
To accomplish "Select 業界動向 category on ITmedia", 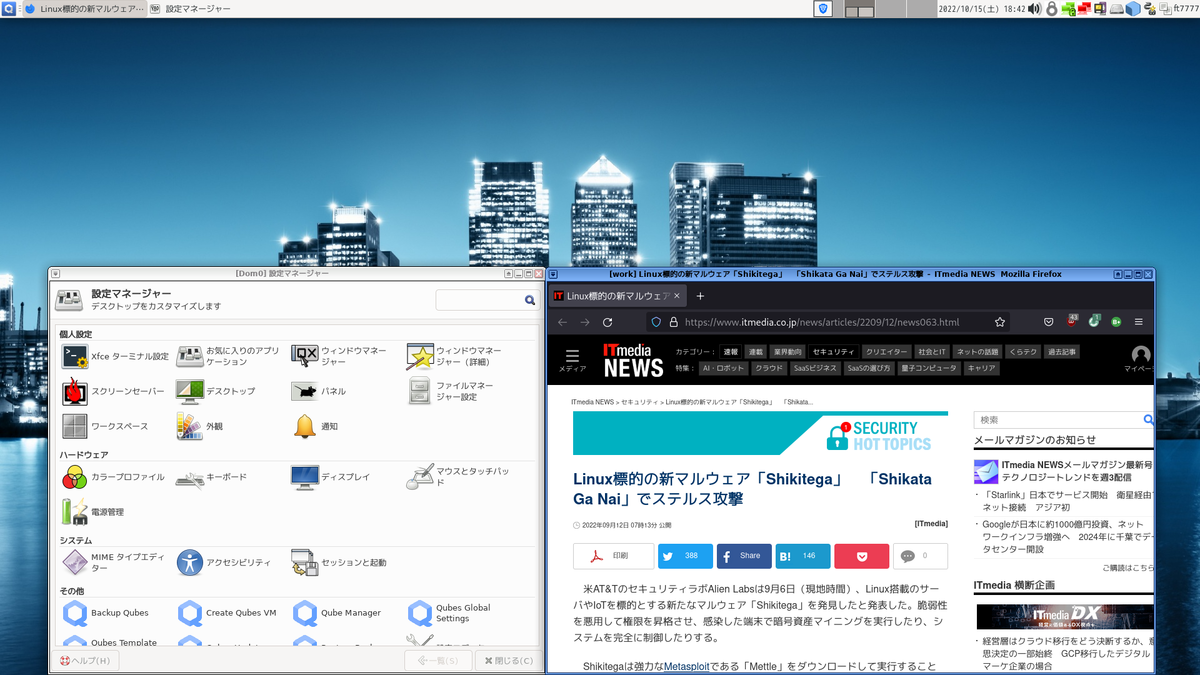I will point(788,352).
